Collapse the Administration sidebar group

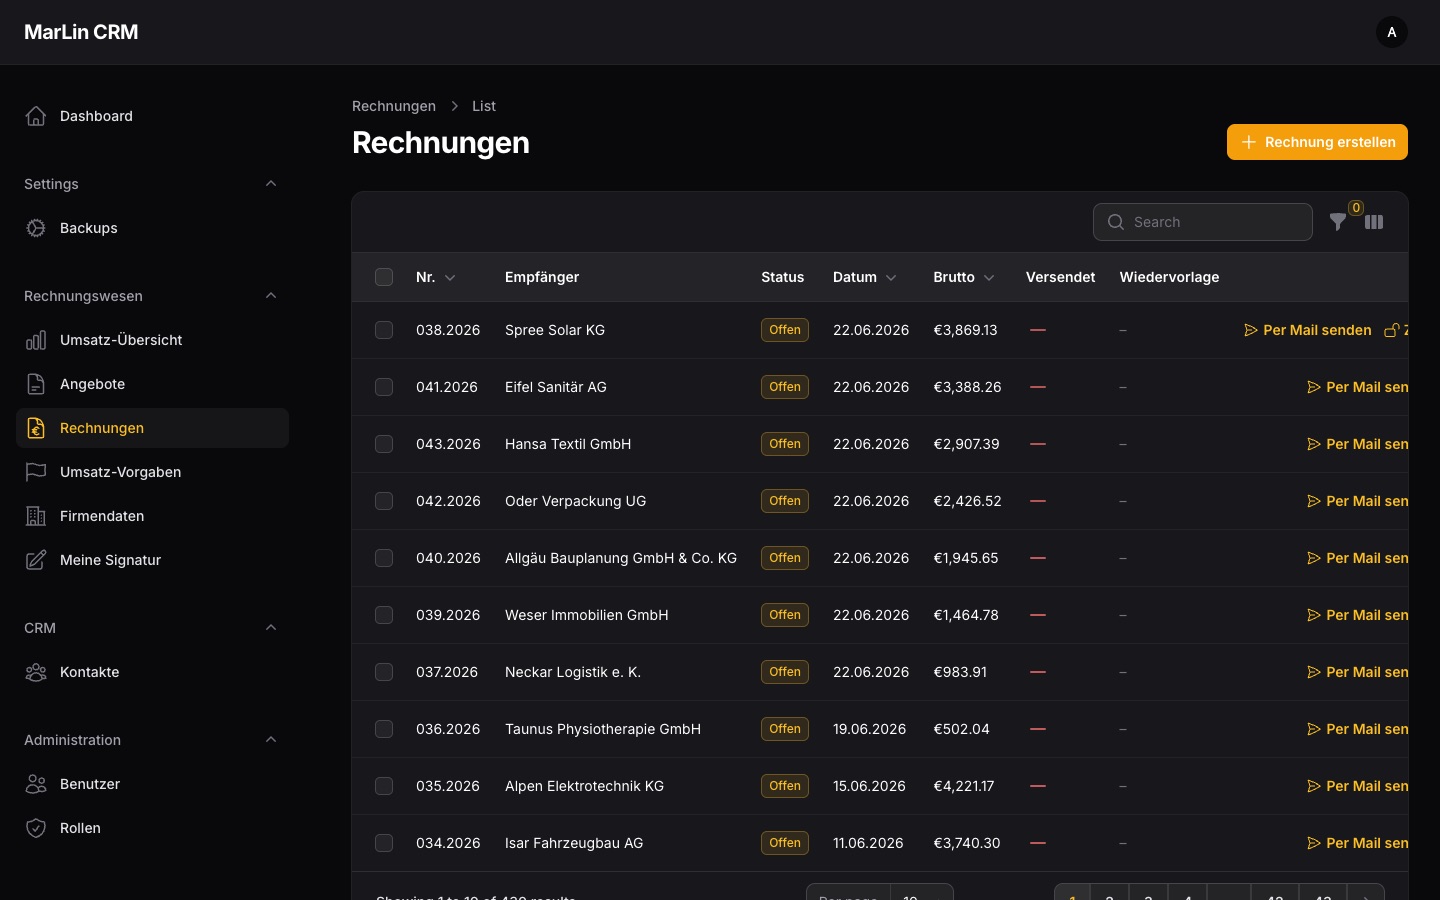coord(271,740)
